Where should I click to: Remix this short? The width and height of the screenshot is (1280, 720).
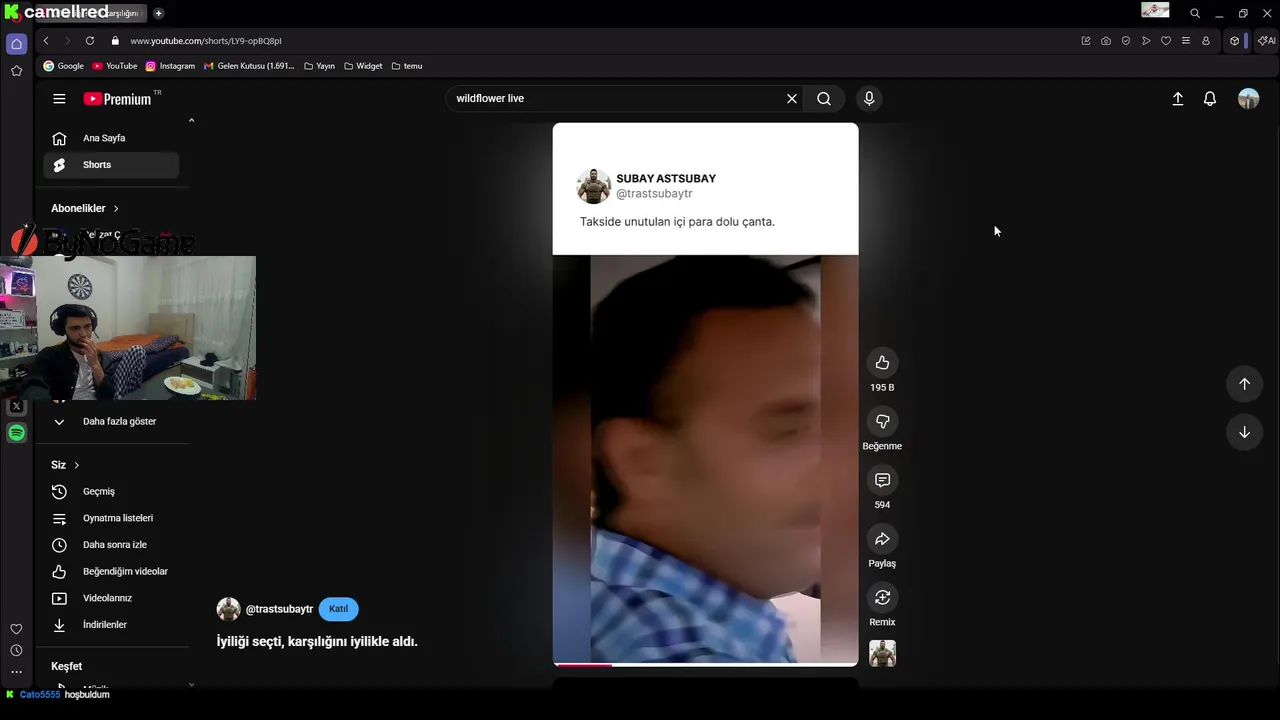882,598
